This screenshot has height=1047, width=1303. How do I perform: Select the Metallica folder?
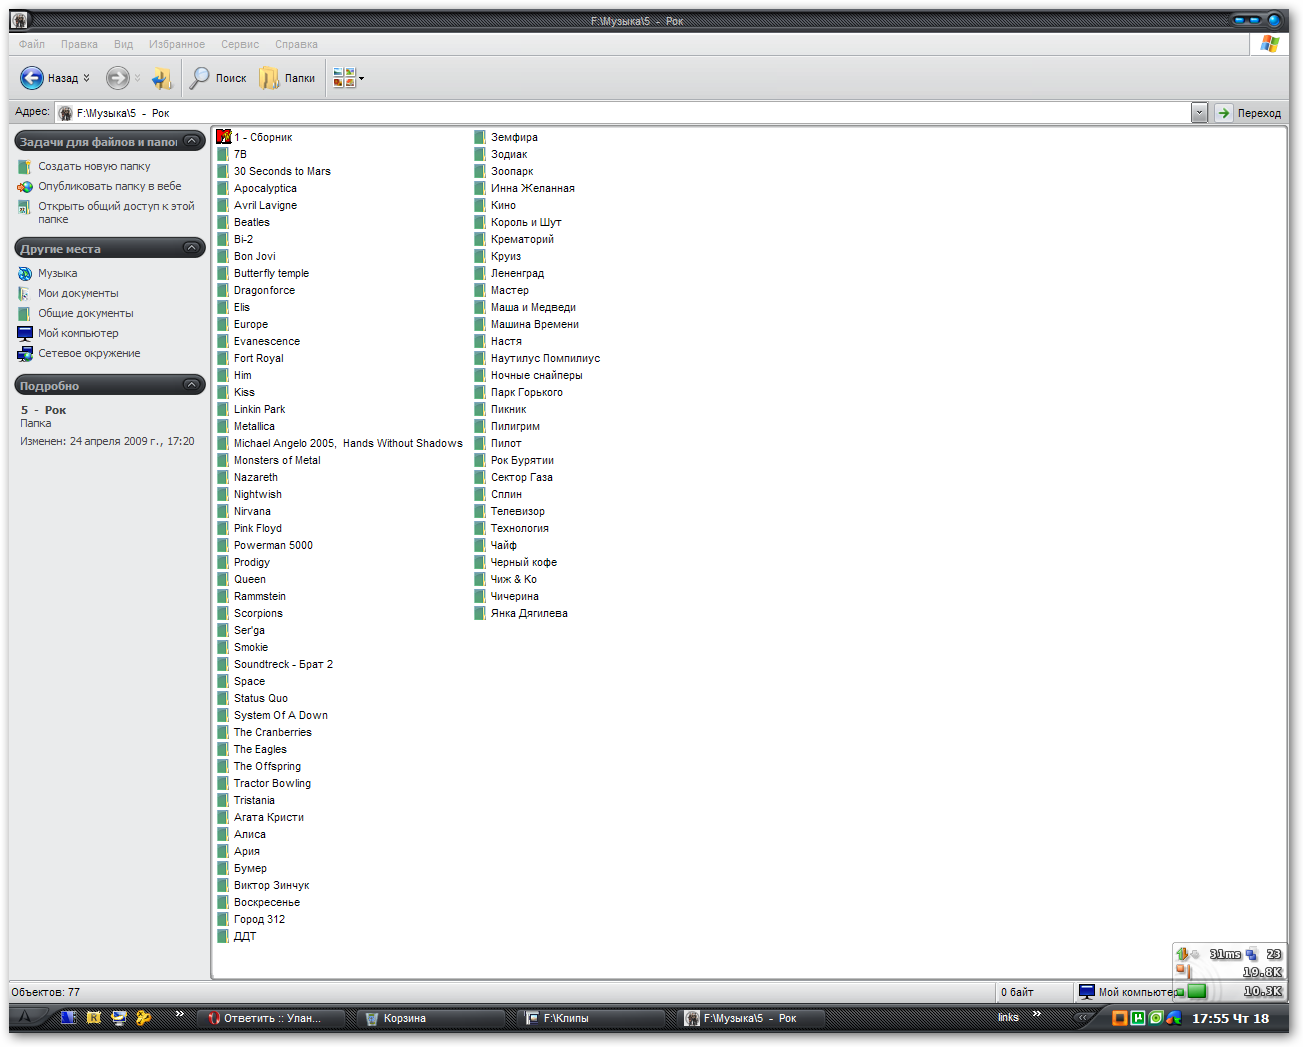254,426
